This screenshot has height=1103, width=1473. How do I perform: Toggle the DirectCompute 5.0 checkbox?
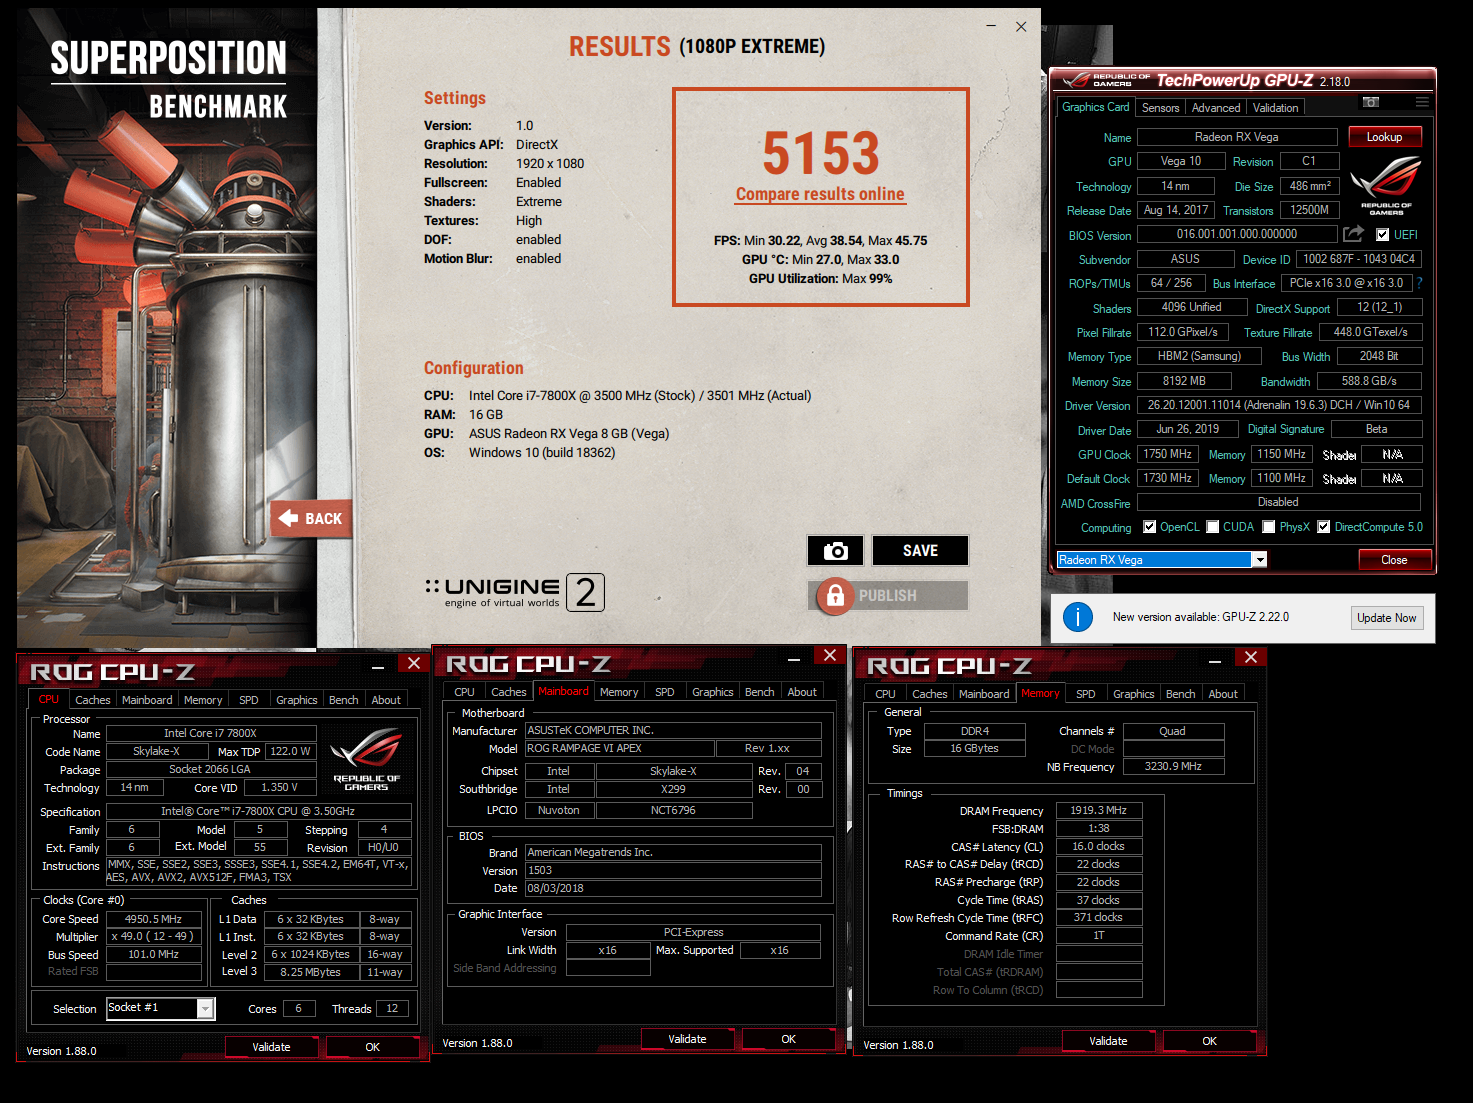point(1324,527)
